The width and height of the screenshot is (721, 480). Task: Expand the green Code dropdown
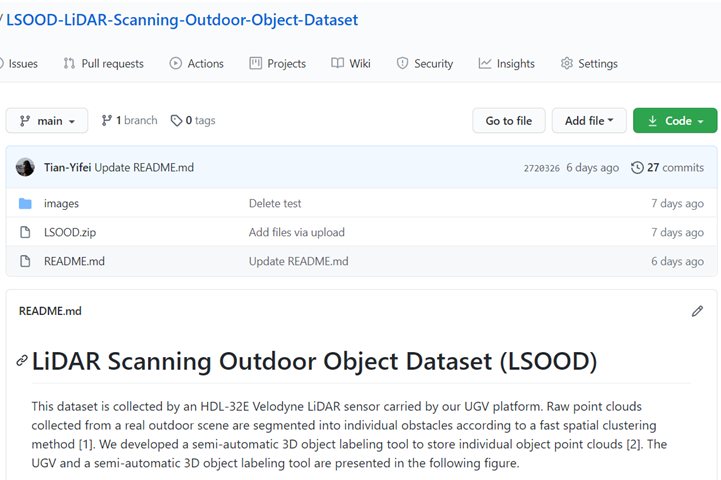tap(675, 121)
